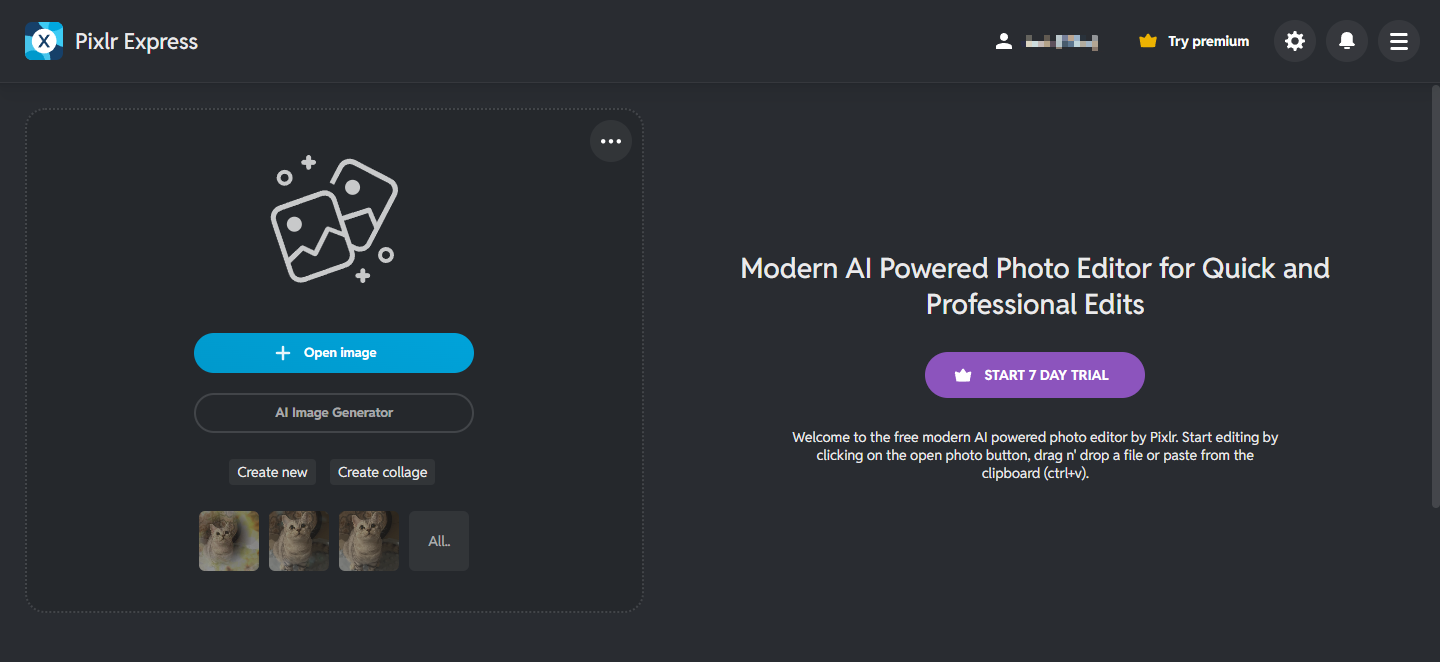Click the crown Try premium icon

[1147, 41]
